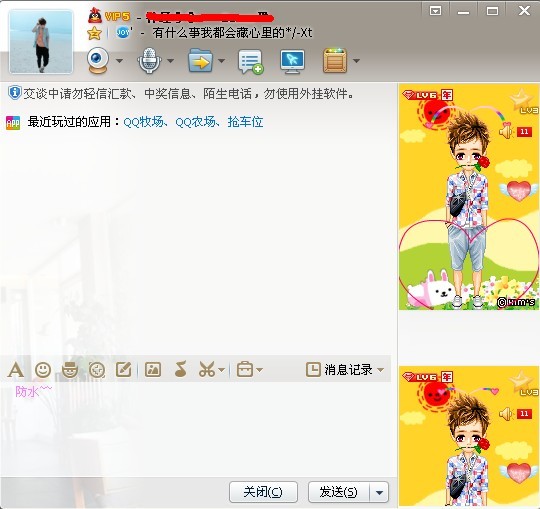Screen dimensions: 540x509
Task: Click the send file folder icon
Action: [200, 60]
